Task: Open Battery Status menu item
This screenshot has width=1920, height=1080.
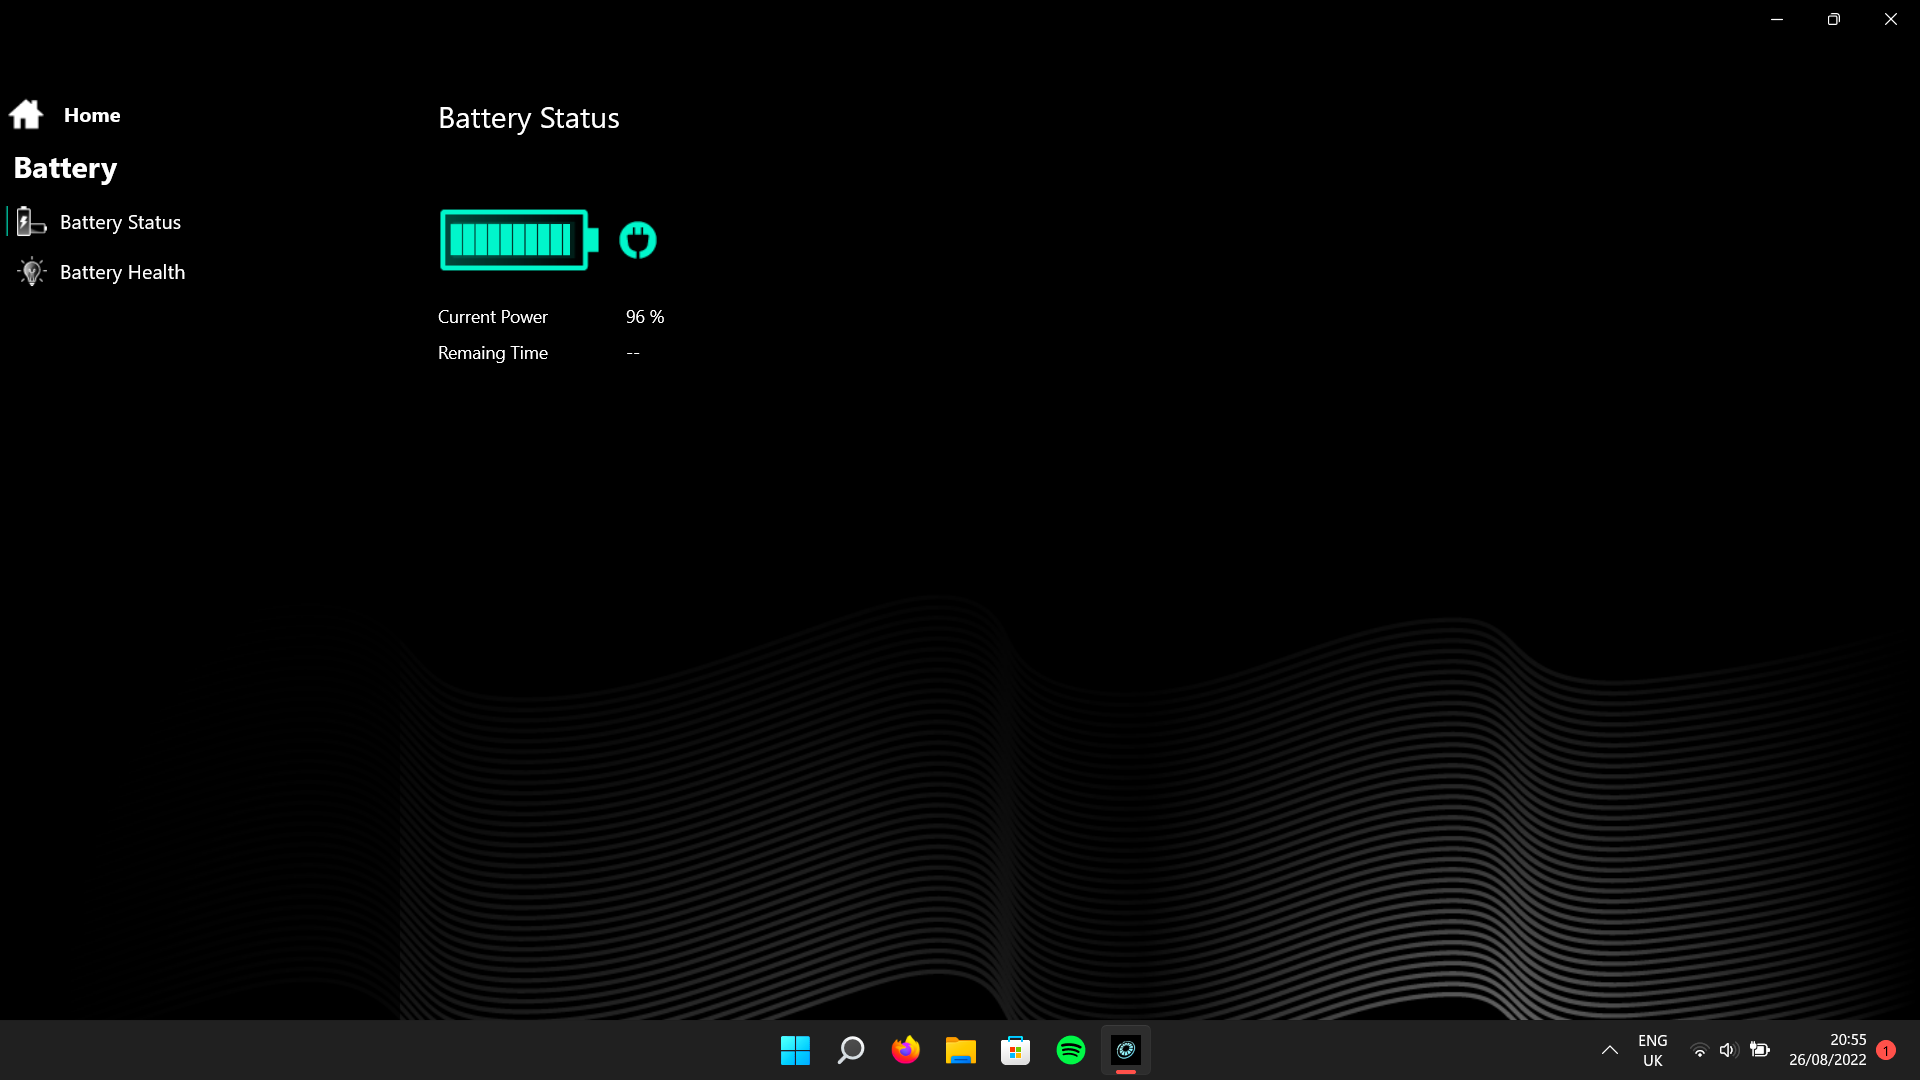Action: click(x=120, y=222)
